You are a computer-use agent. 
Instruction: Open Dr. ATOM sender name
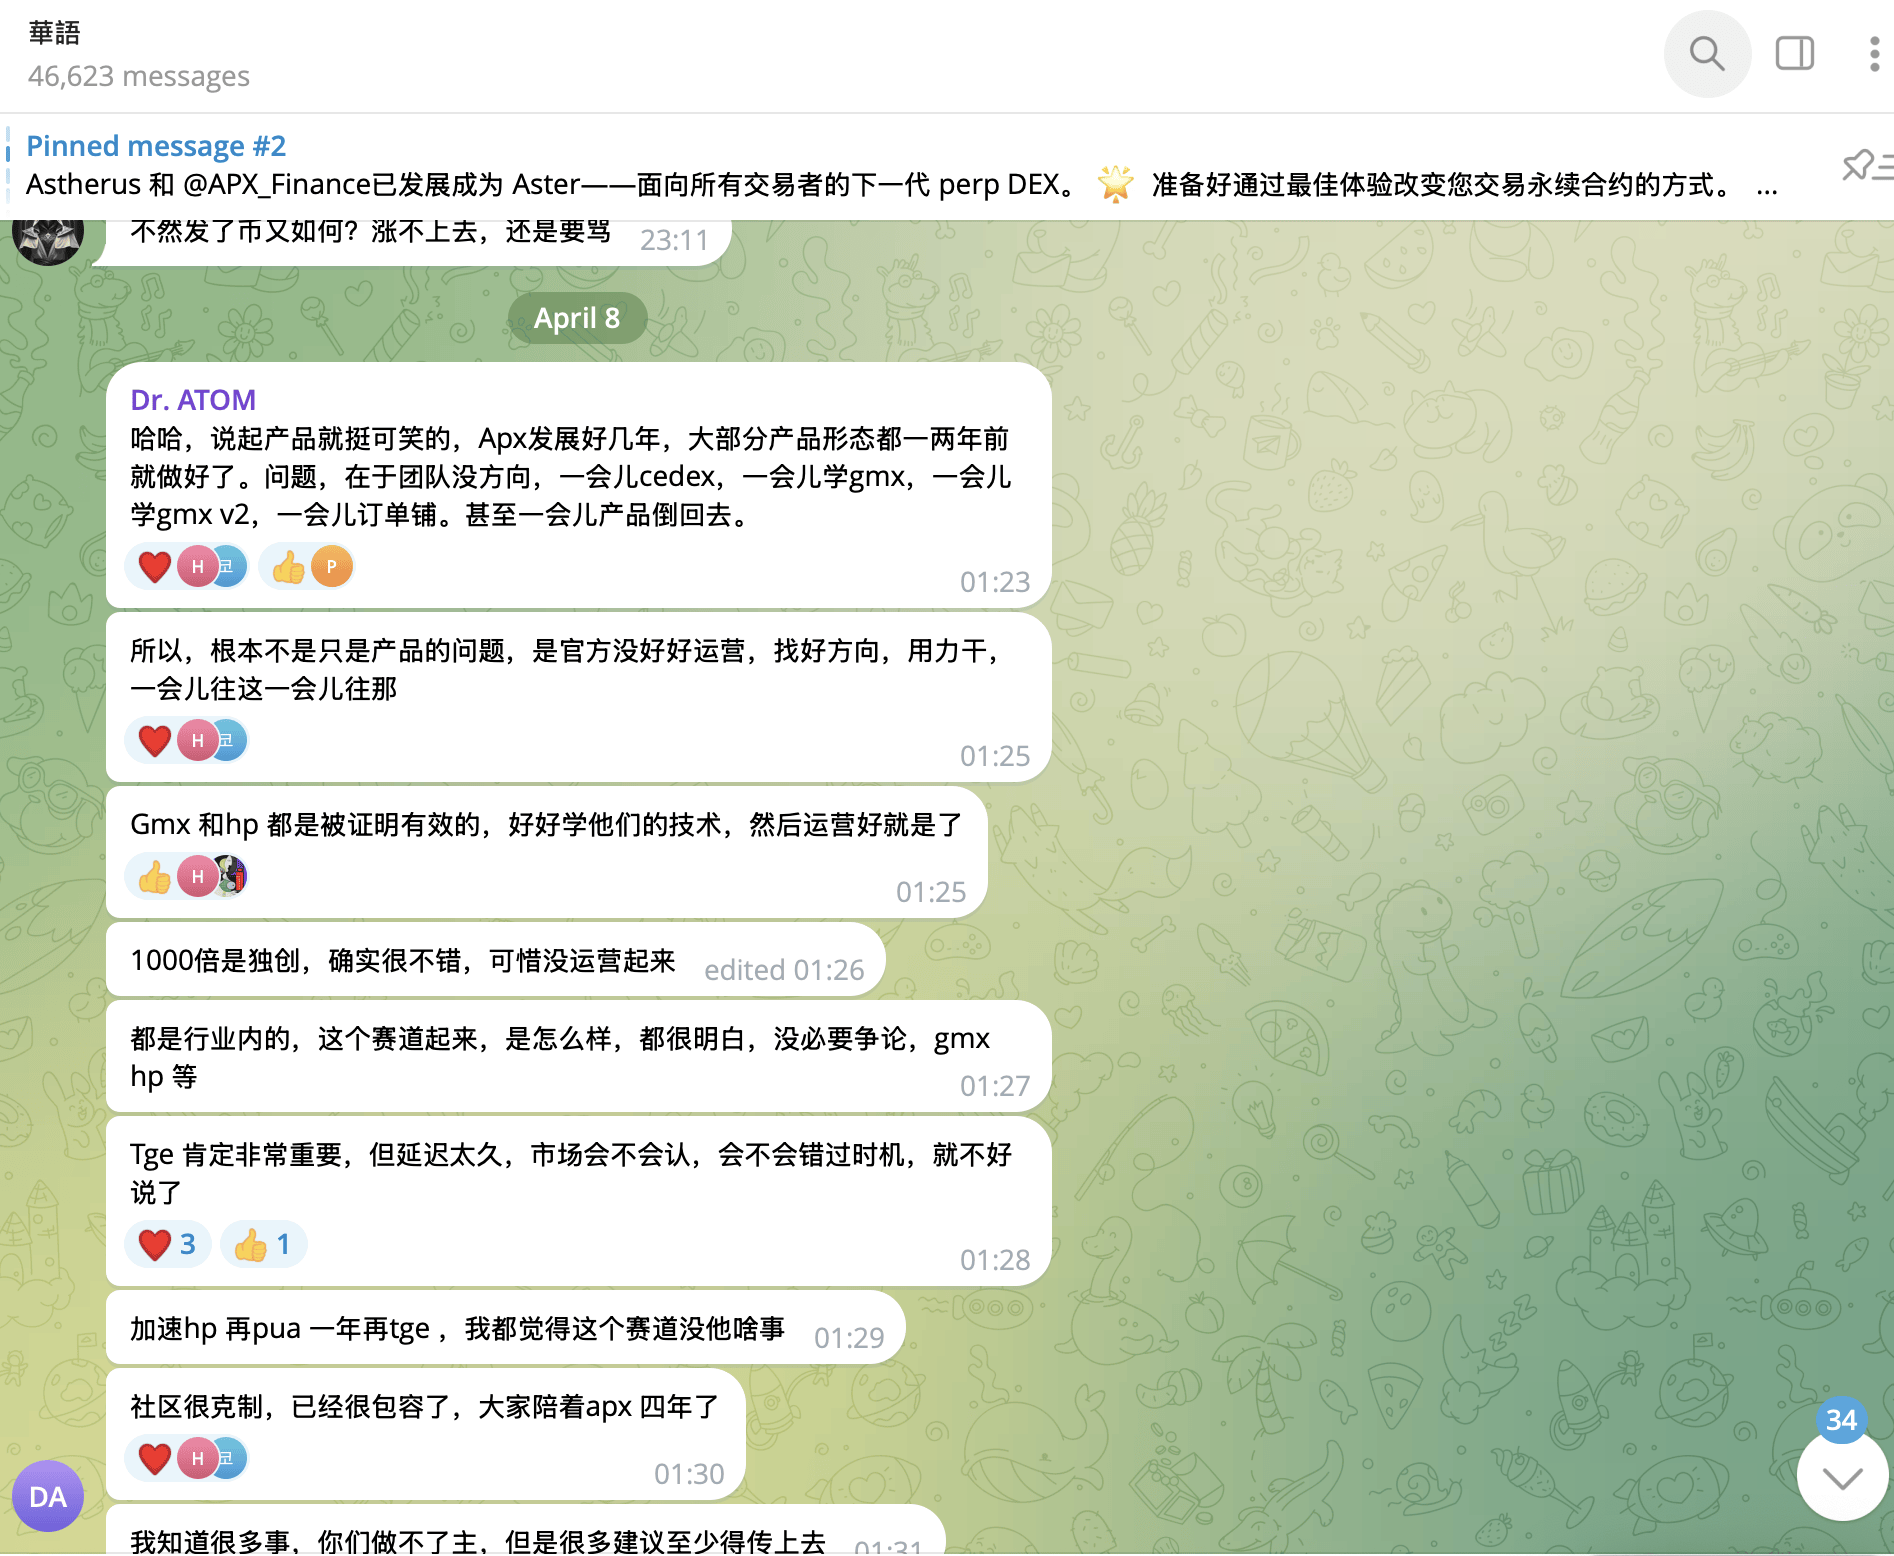(193, 400)
